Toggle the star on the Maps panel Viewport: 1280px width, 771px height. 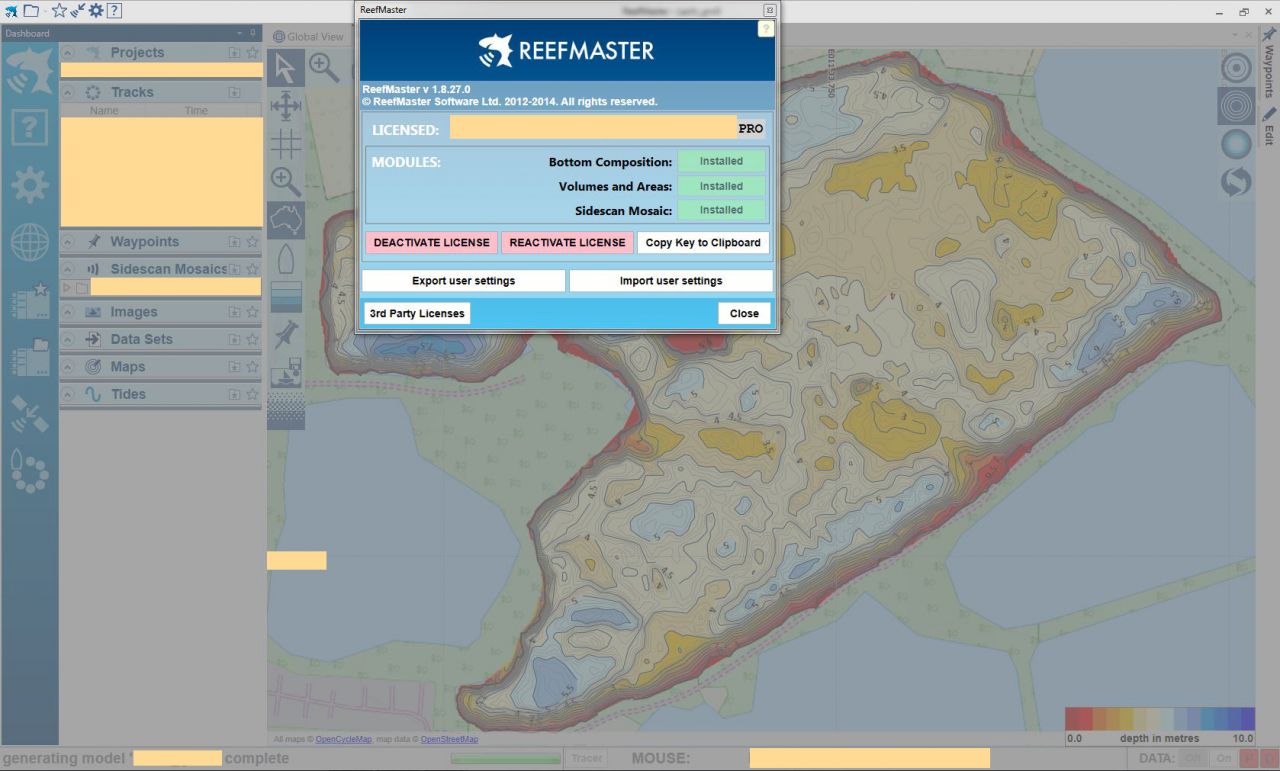pyautogui.click(x=253, y=367)
